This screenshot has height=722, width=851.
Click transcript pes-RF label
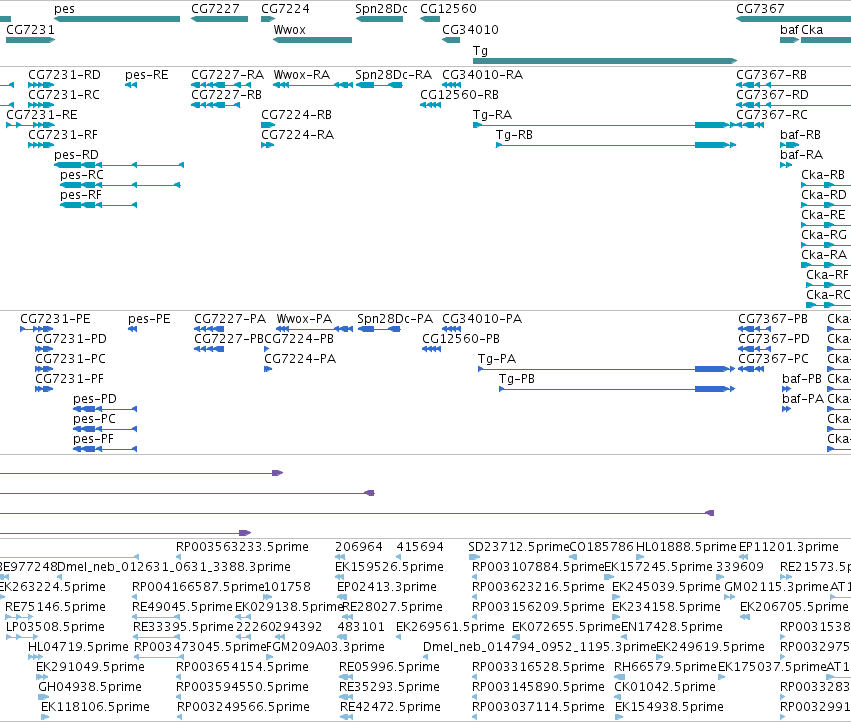tap(81, 195)
